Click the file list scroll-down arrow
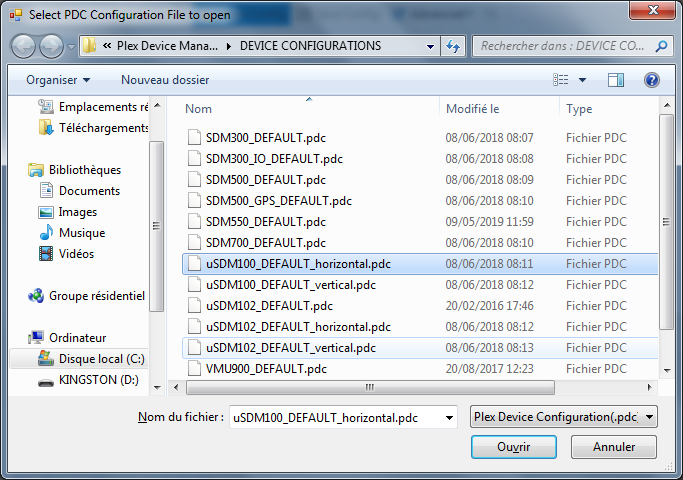The height and width of the screenshot is (480, 683). click(666, 371)
